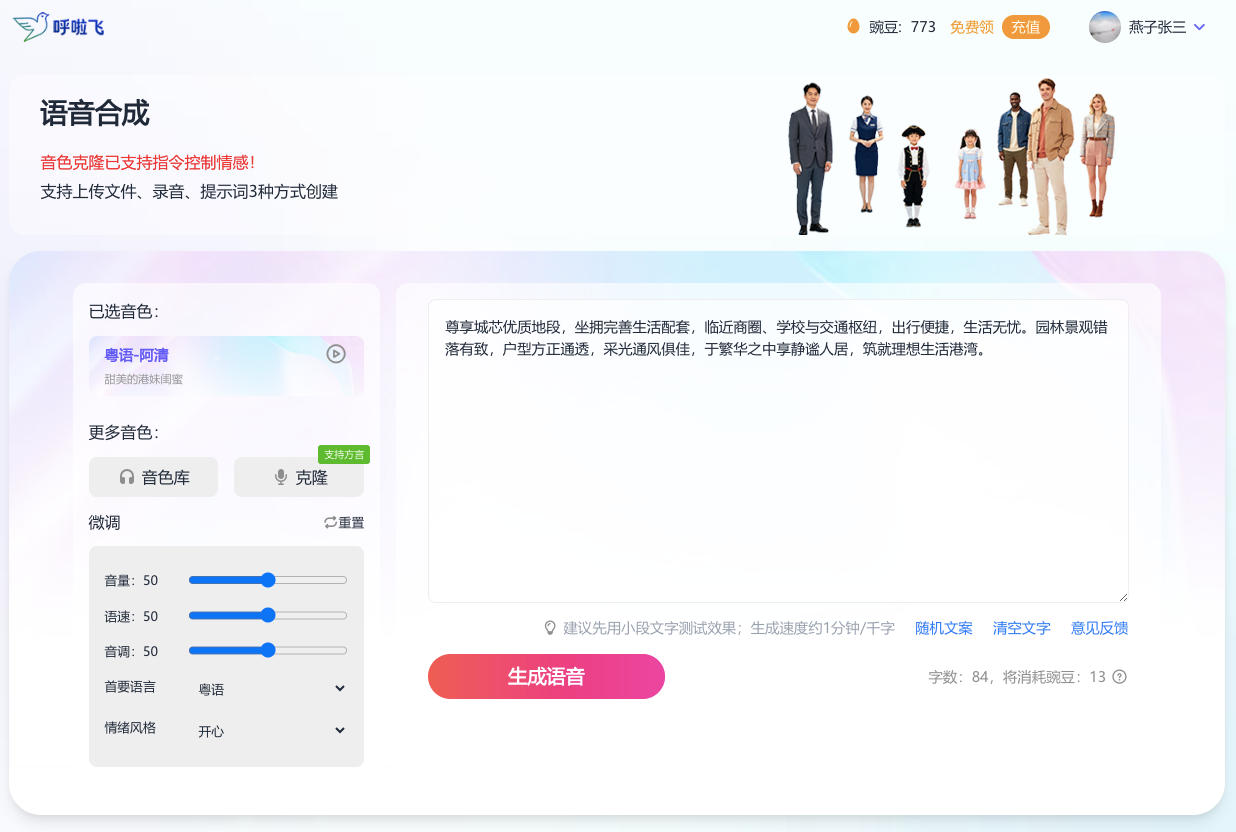Image resolution: width=1236 pixels, height=832 pixels.
Task: Click the 充值 recharge button
Action: coord(1025,27)
